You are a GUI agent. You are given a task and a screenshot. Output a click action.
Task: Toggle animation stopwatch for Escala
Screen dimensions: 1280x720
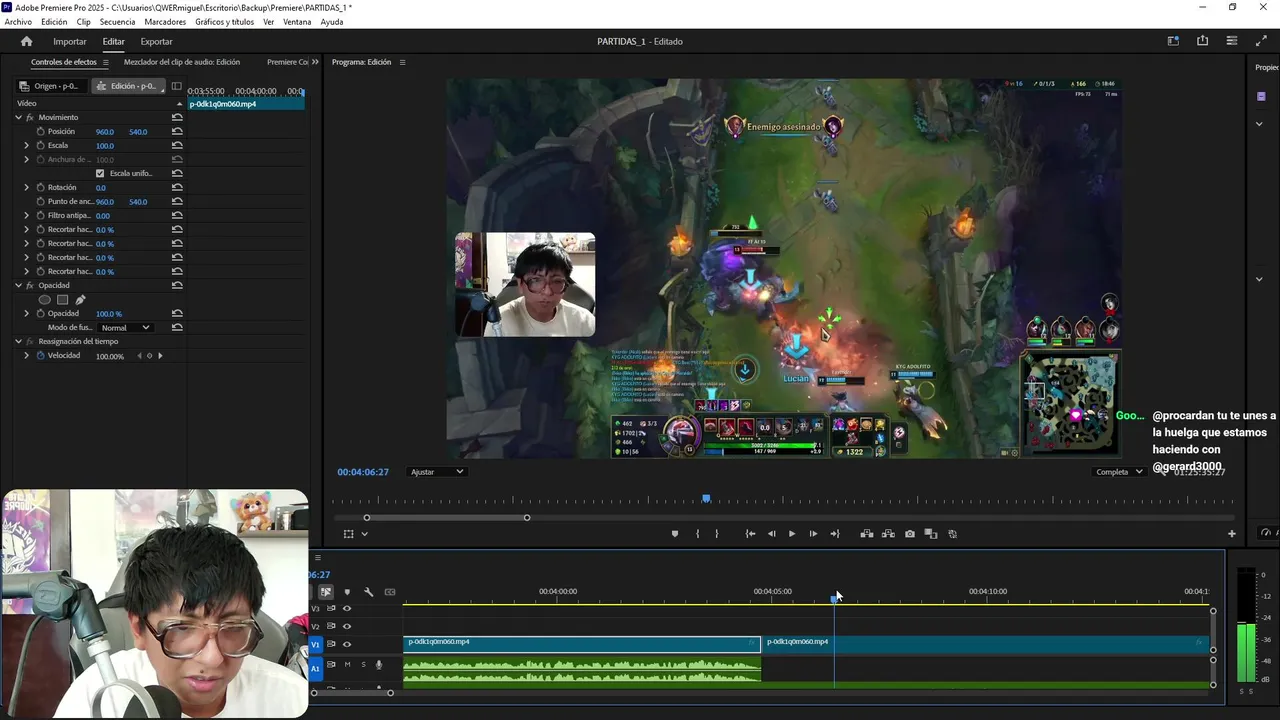click(40, 145)
